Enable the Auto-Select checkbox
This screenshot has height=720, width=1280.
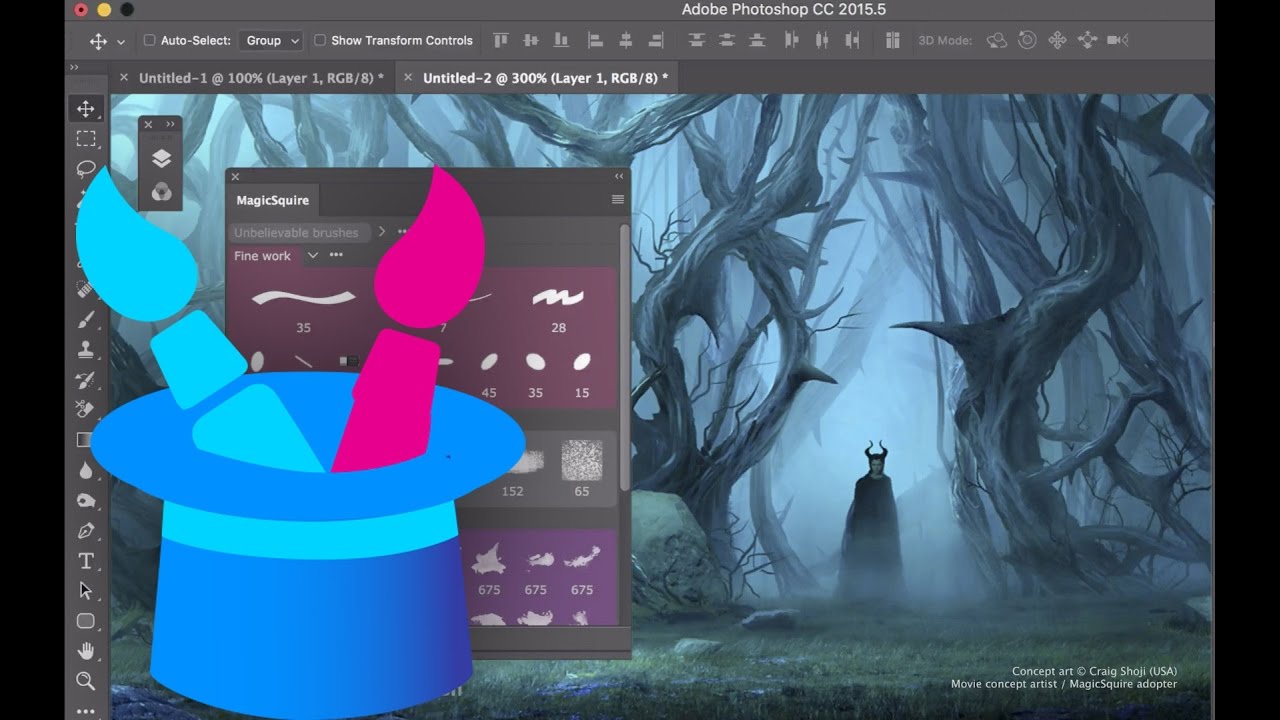[149, 41]
